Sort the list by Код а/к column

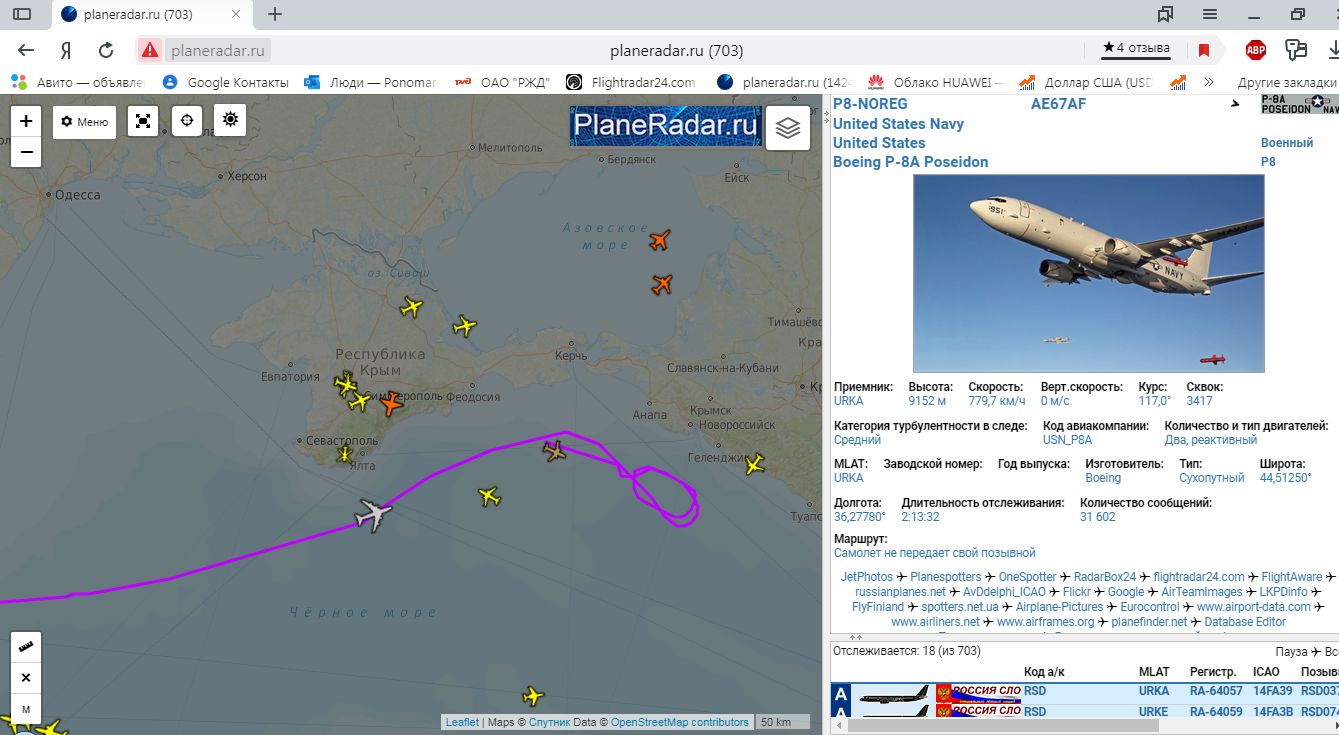click(1044, 672)
